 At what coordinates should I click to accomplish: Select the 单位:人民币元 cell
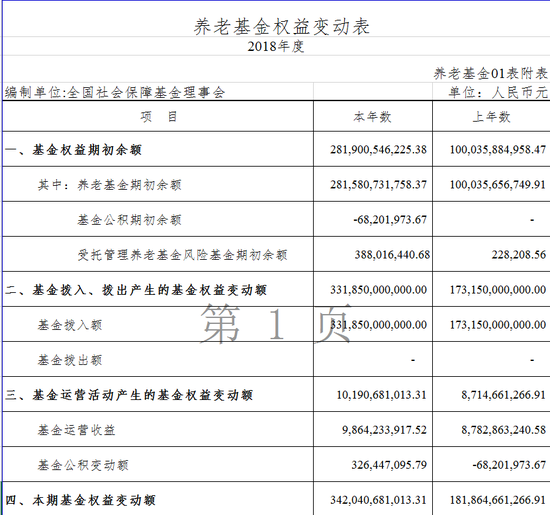click(x=498, y=92)
